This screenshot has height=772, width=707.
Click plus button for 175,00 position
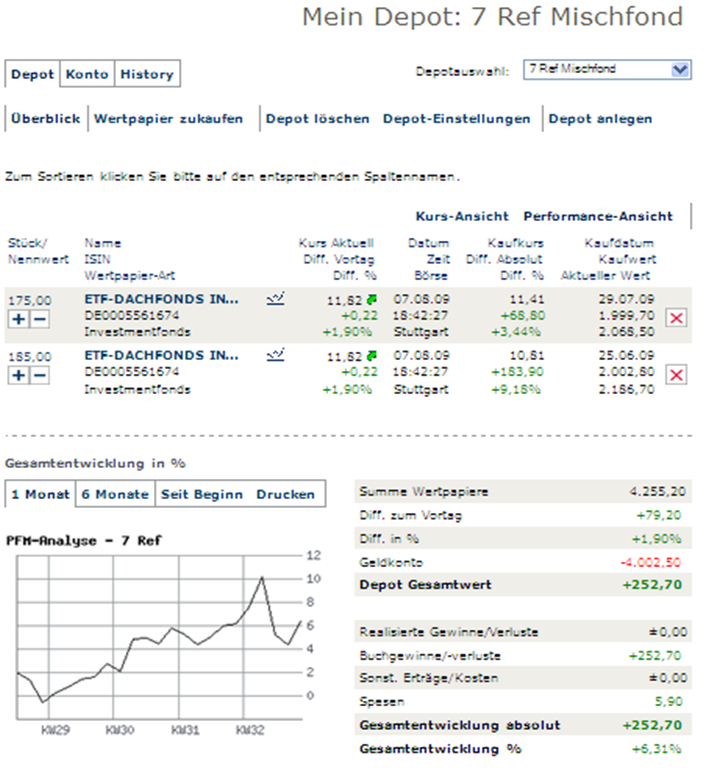pyautogui.click(x=16, y=318)
